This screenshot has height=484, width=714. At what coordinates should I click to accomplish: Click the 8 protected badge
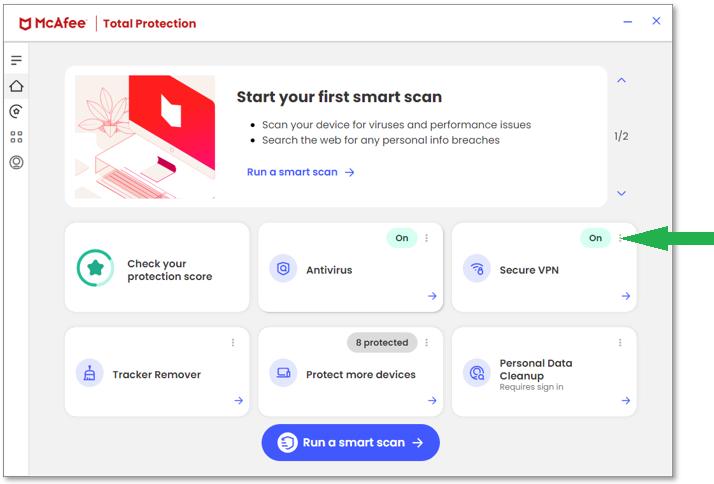point(382,342)
